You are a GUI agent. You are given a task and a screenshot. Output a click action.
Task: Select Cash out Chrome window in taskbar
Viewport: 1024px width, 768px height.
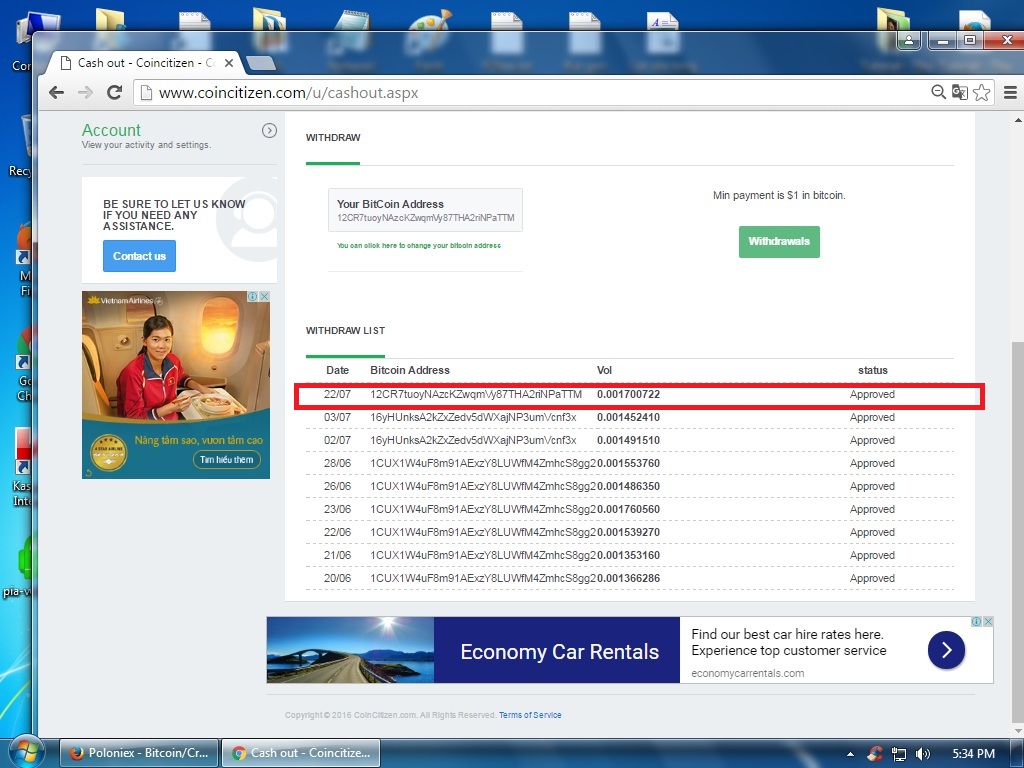pyautogui.click(x=302, y=753)
